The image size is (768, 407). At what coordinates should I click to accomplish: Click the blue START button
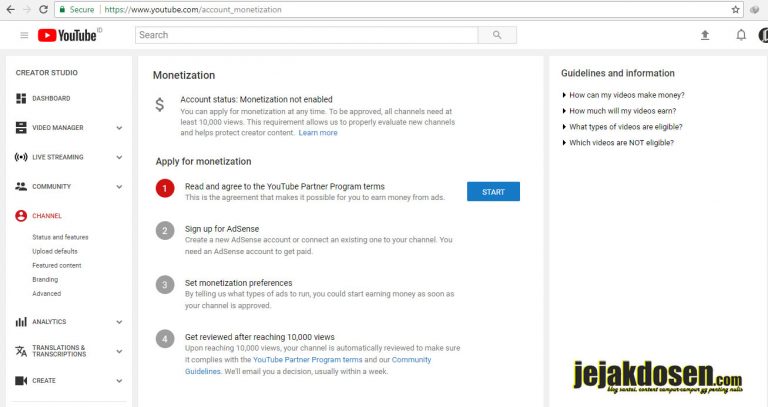point(493,192)
